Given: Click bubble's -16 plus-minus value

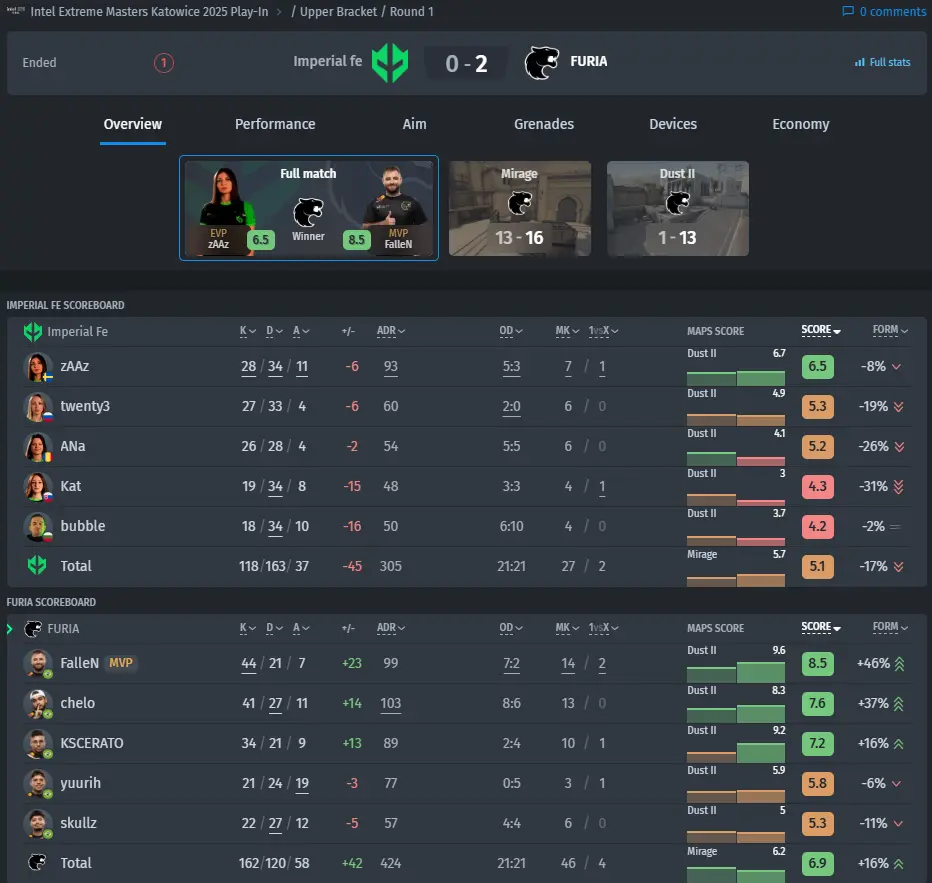Looking at the screenshot, I should click(352, 526).
